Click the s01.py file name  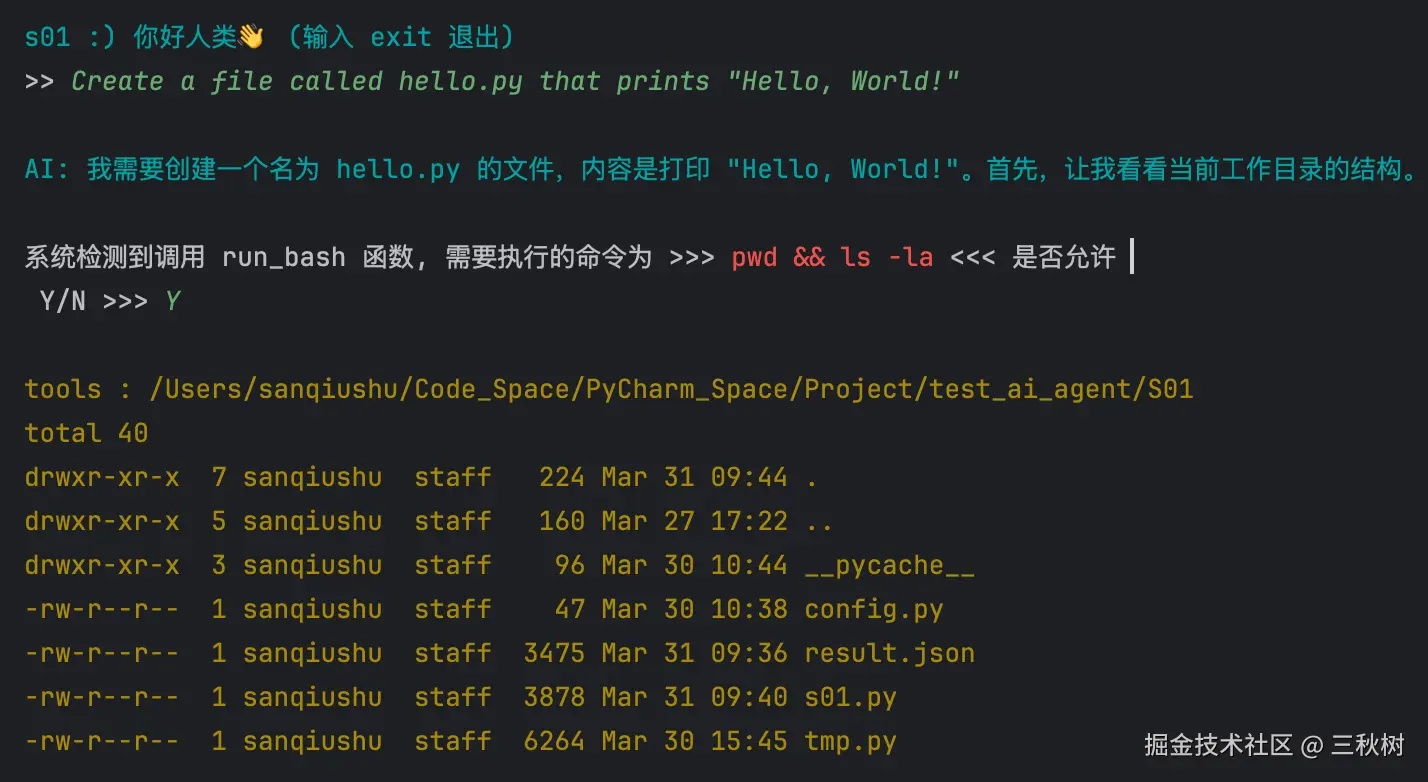point(850,697)
